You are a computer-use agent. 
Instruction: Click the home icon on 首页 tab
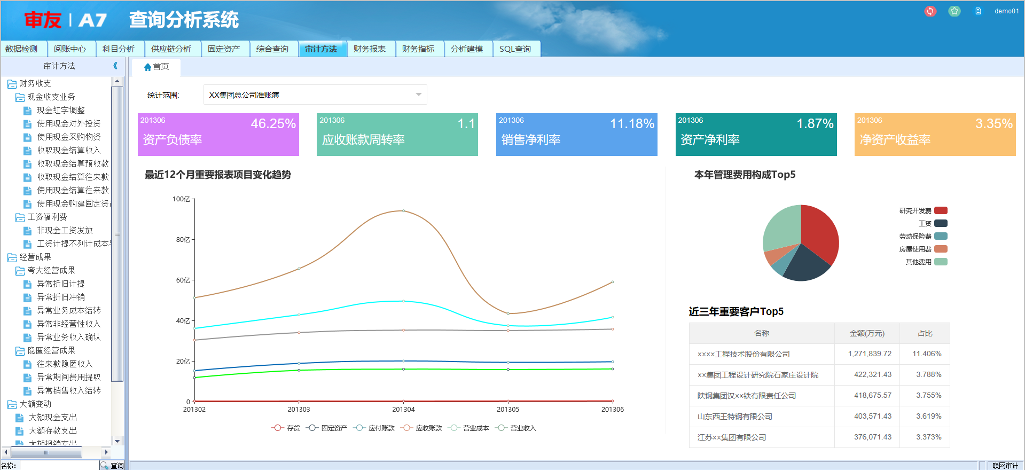click(148, 67)
